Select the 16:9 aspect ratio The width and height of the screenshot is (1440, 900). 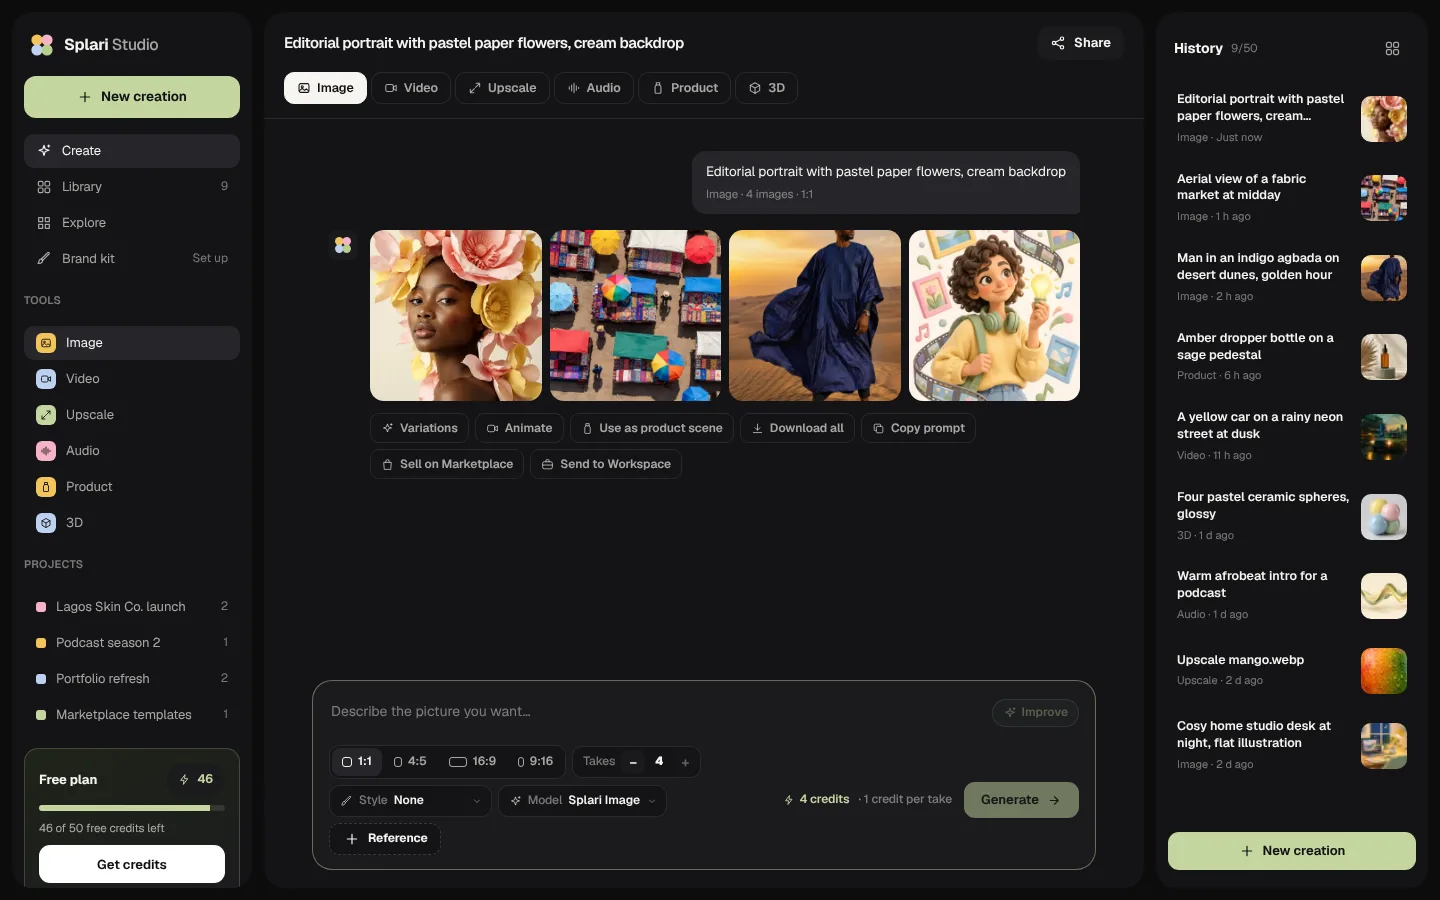click(x=472, y=762)
